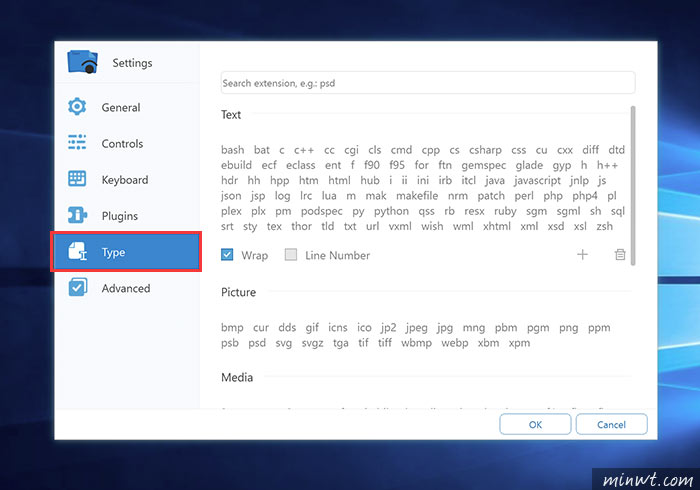Select the 'python' extension
The width and height of the screenshot is (700, 490).
tap(391, 212)
